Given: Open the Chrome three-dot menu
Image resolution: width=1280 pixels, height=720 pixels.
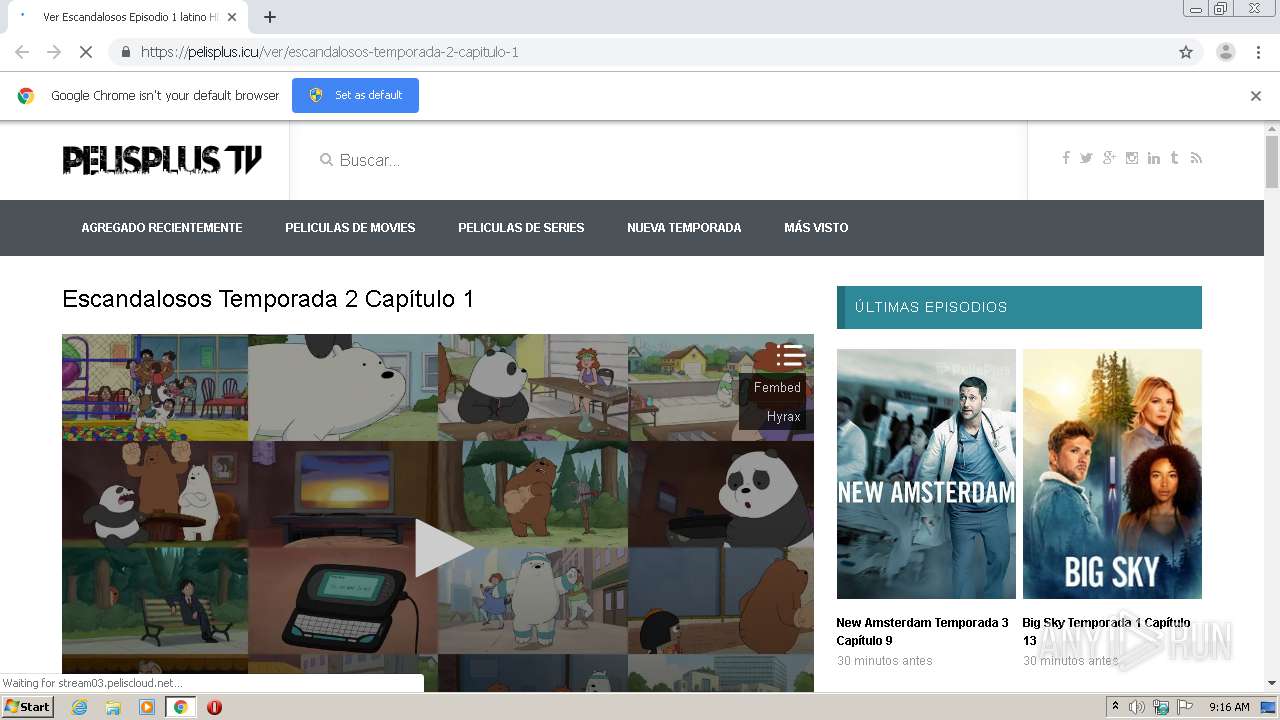Looking at the screenshot, I should pyautogui.click(x=1258, y=52).
